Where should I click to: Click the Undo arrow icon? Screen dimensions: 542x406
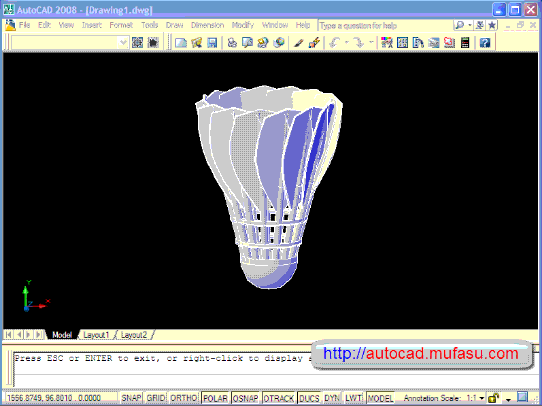point(334,43)
